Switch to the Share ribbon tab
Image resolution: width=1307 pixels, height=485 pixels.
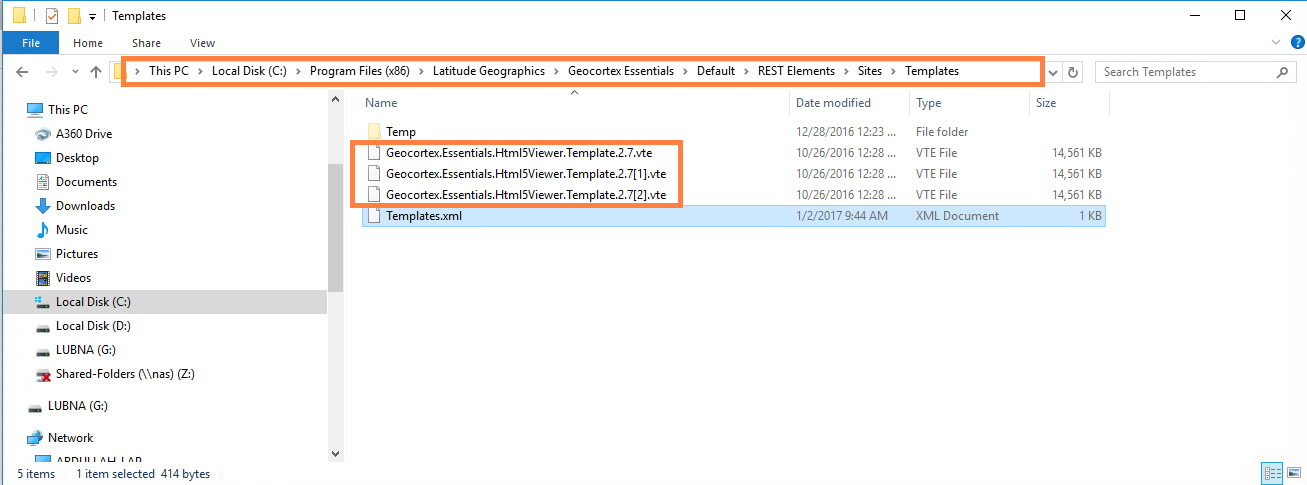pyautogui.click(x=146, y=43)
